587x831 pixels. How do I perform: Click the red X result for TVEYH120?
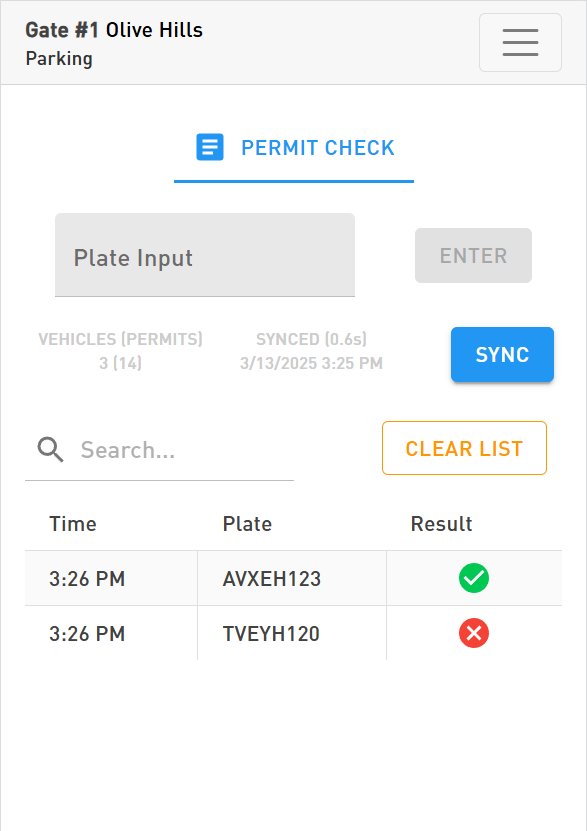point(474,633)
